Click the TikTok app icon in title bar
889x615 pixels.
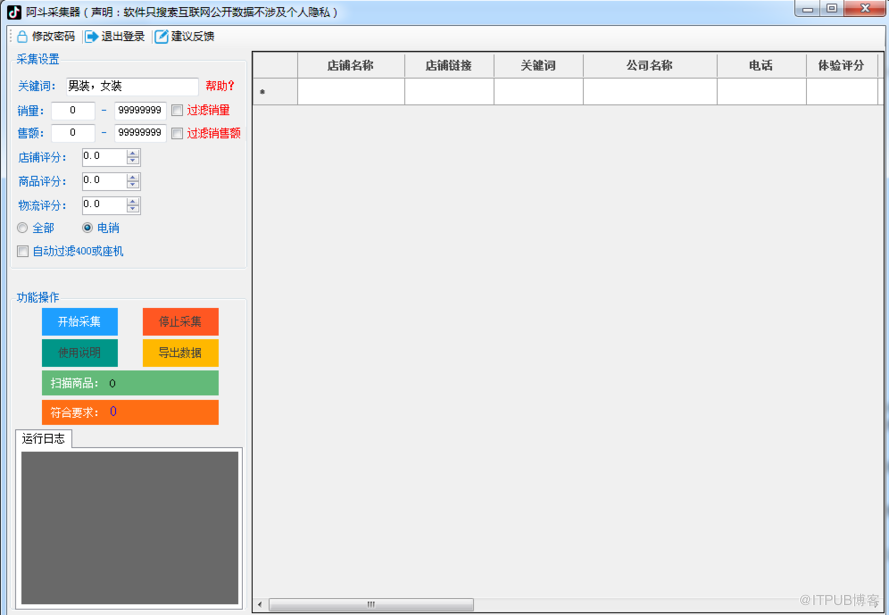pyautogui.click(x=14, y=12)
